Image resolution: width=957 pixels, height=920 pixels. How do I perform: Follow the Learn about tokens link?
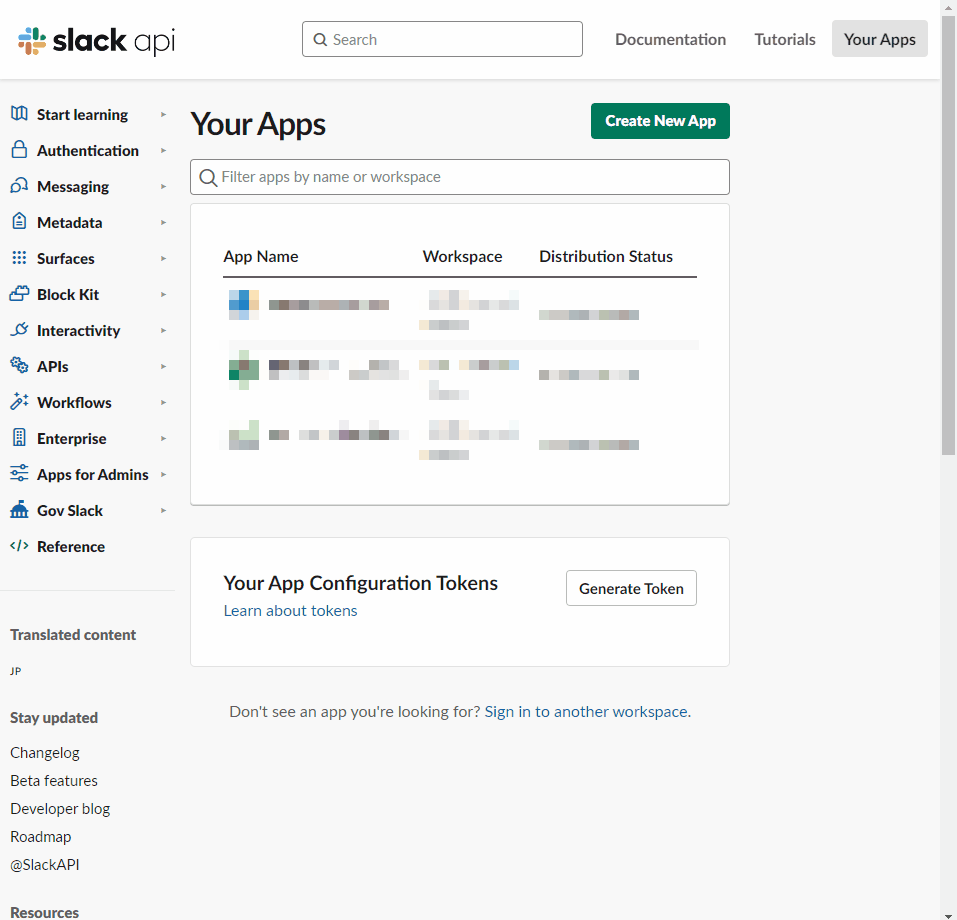(x=291, y=610)
